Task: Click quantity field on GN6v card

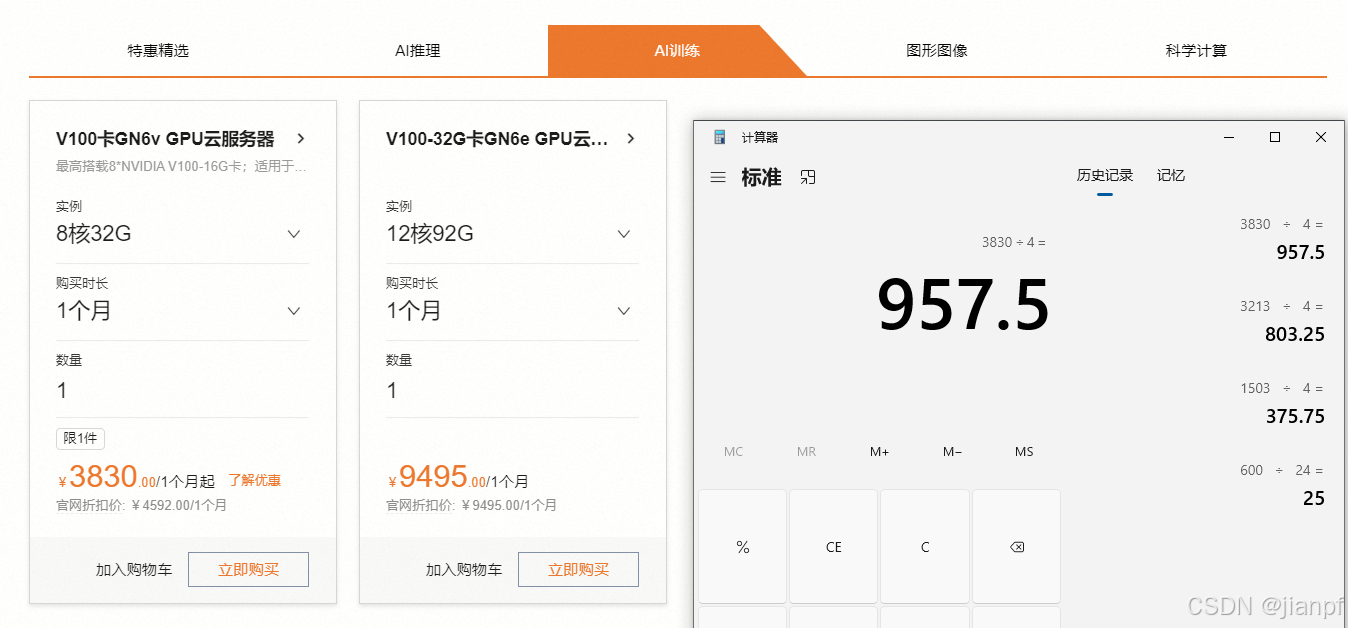Action: [182, 391]
